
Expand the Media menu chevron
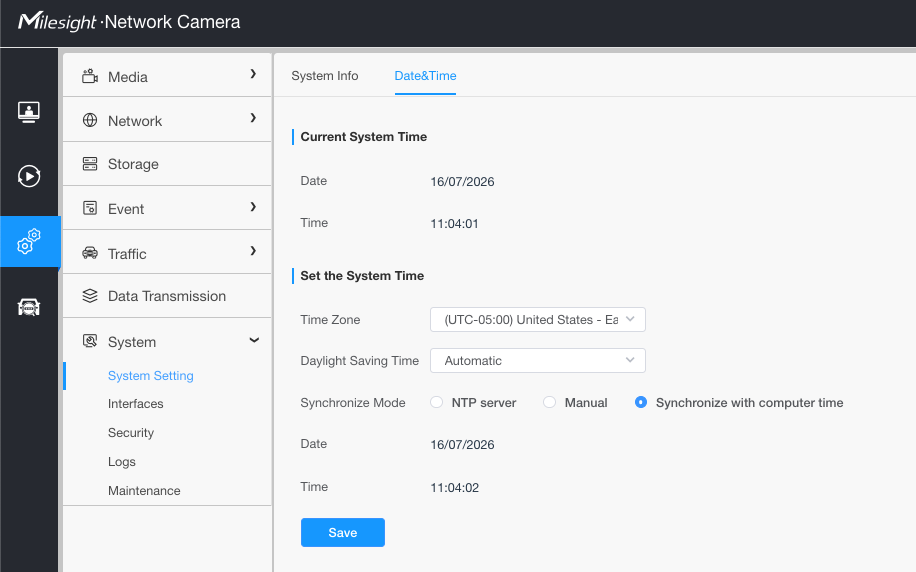(253, 74)
